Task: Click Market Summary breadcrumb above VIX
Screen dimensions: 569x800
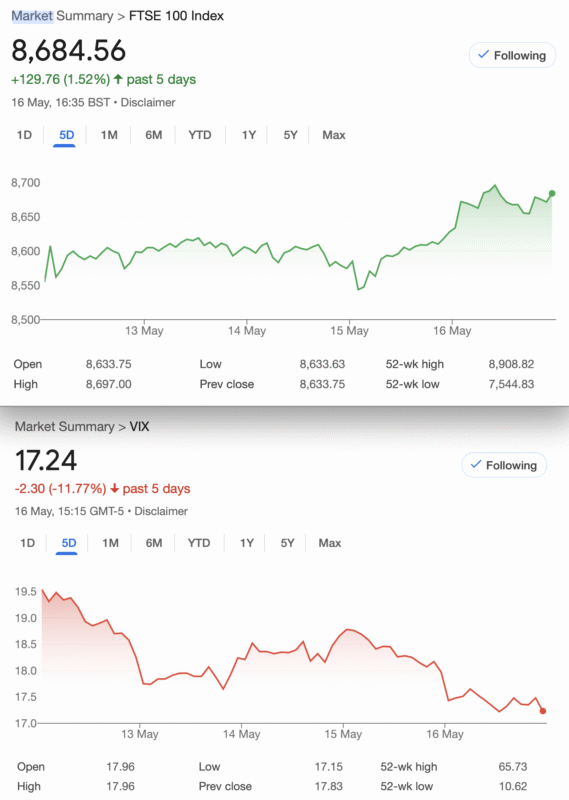Action: pyautogui.click(x=64, y=427)
